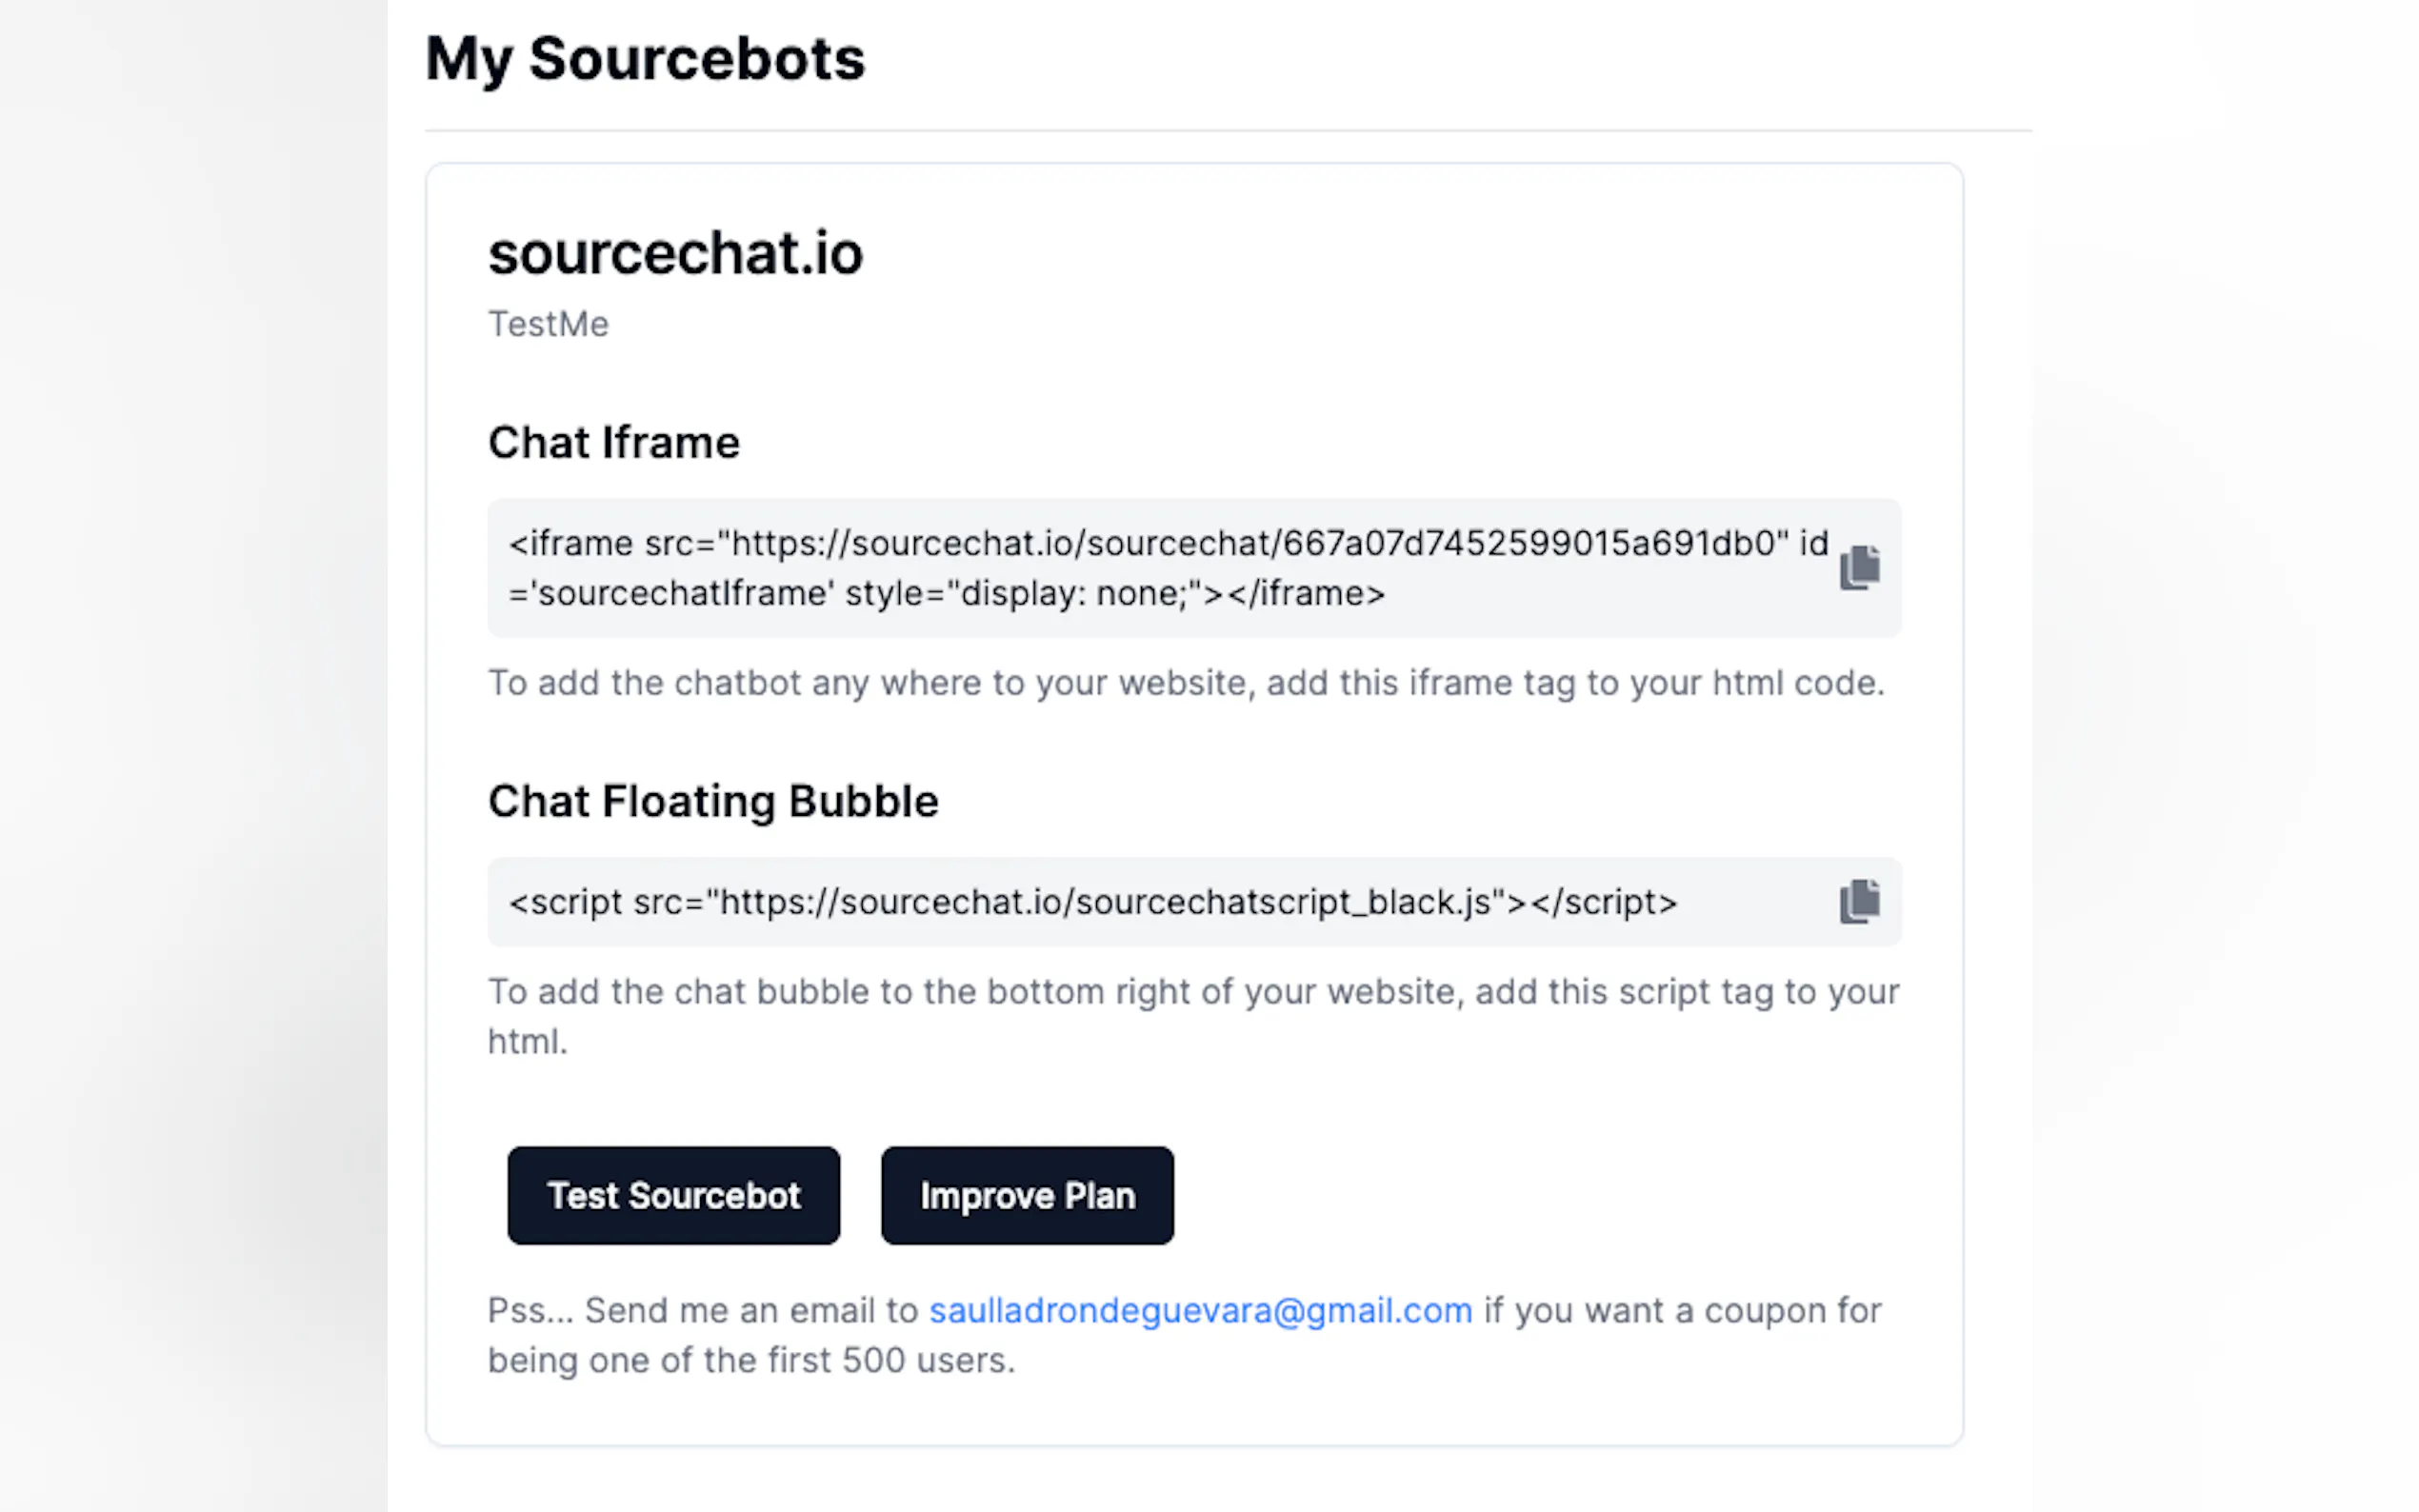This screenshot has width=2419, height=1512.
Task: Click the My Sourcebots page heading
Action: pos(645,59)
